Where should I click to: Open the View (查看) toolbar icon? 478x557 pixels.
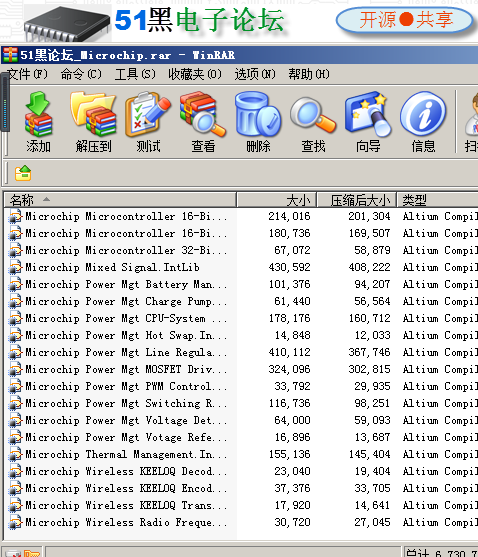[x=203, y=121]
